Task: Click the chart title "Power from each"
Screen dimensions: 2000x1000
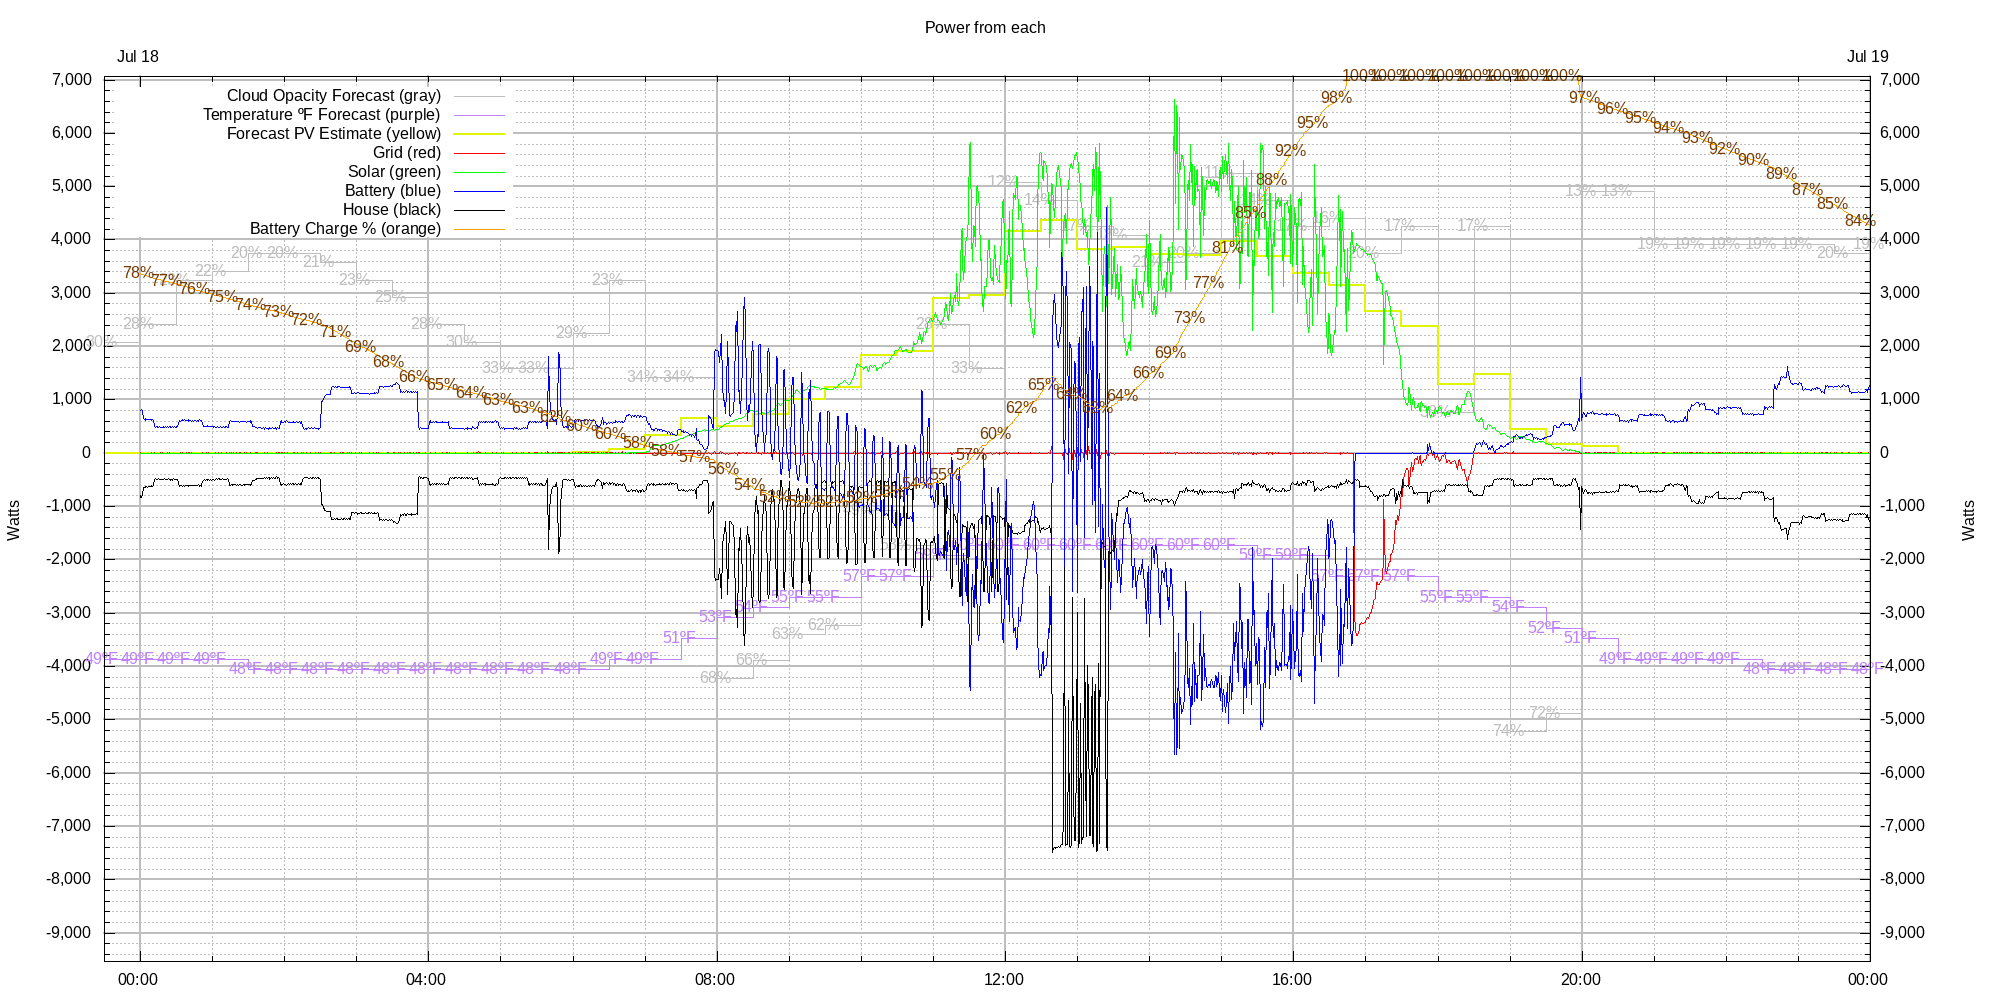Action: pyautogui.click(x=984, y=28)
